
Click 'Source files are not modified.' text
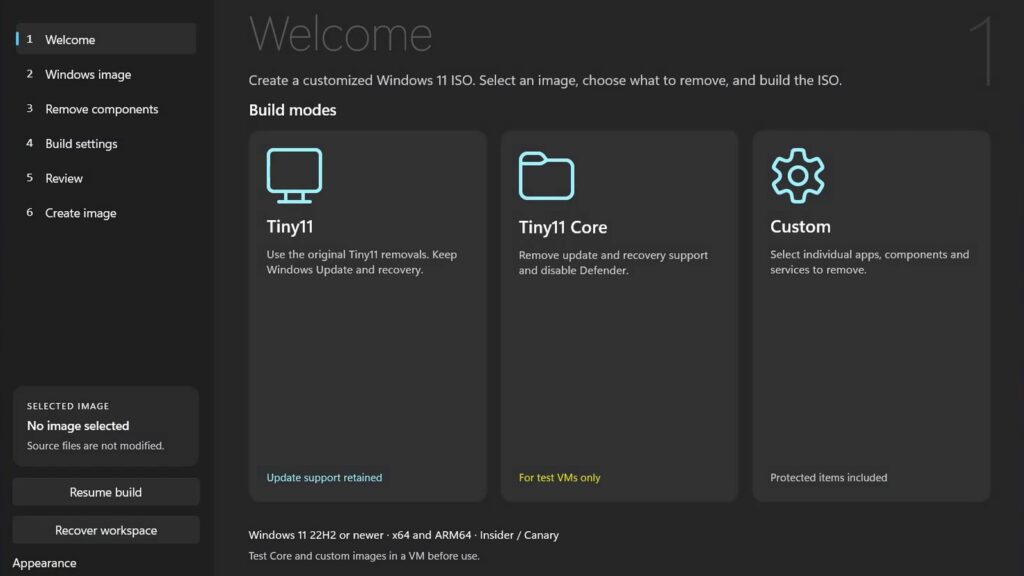coord(95,445)
